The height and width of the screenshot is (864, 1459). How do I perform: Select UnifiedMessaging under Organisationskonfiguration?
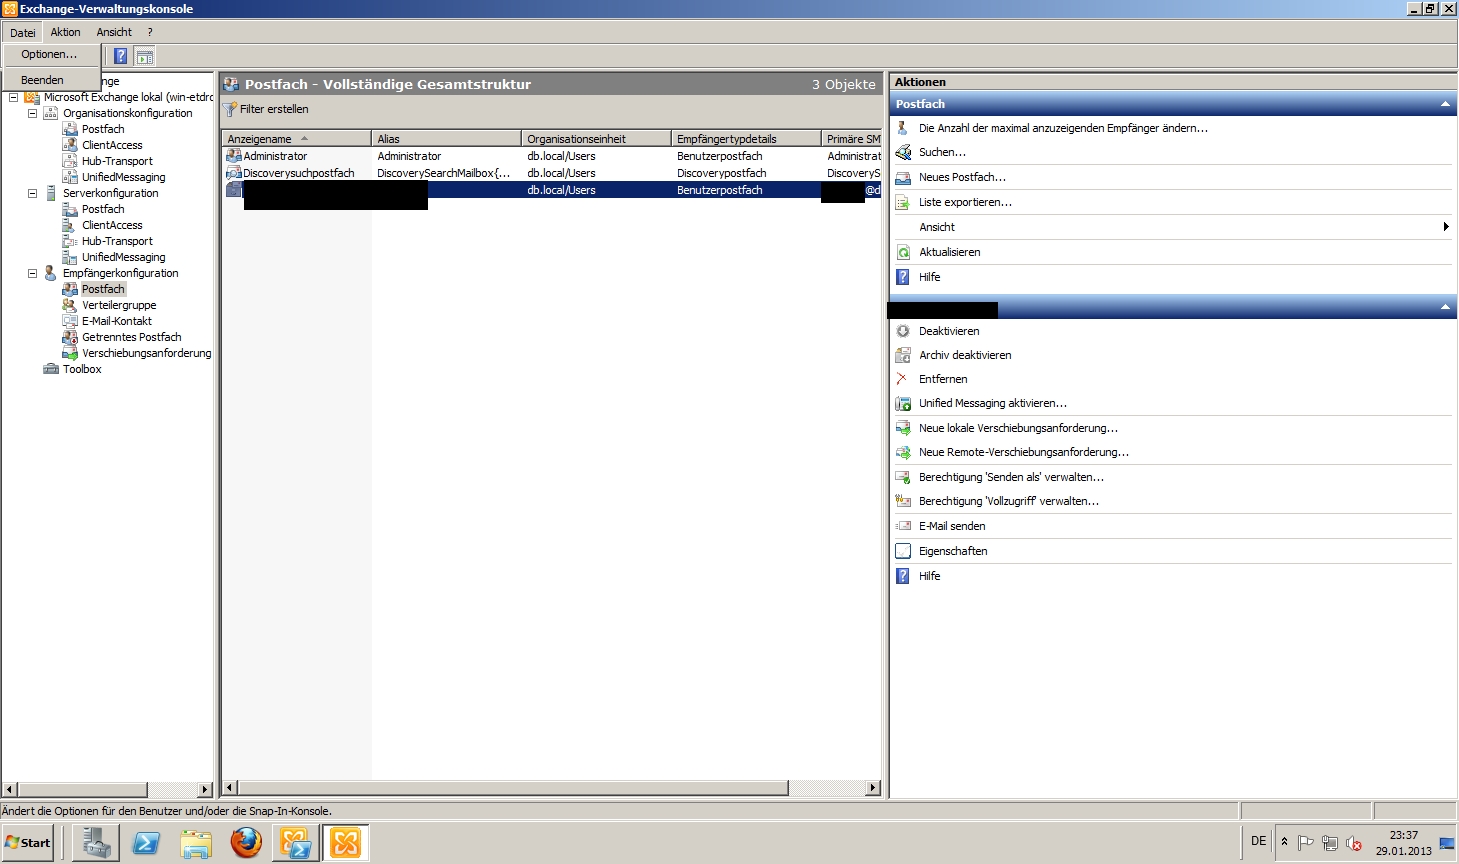pos(123,177)
